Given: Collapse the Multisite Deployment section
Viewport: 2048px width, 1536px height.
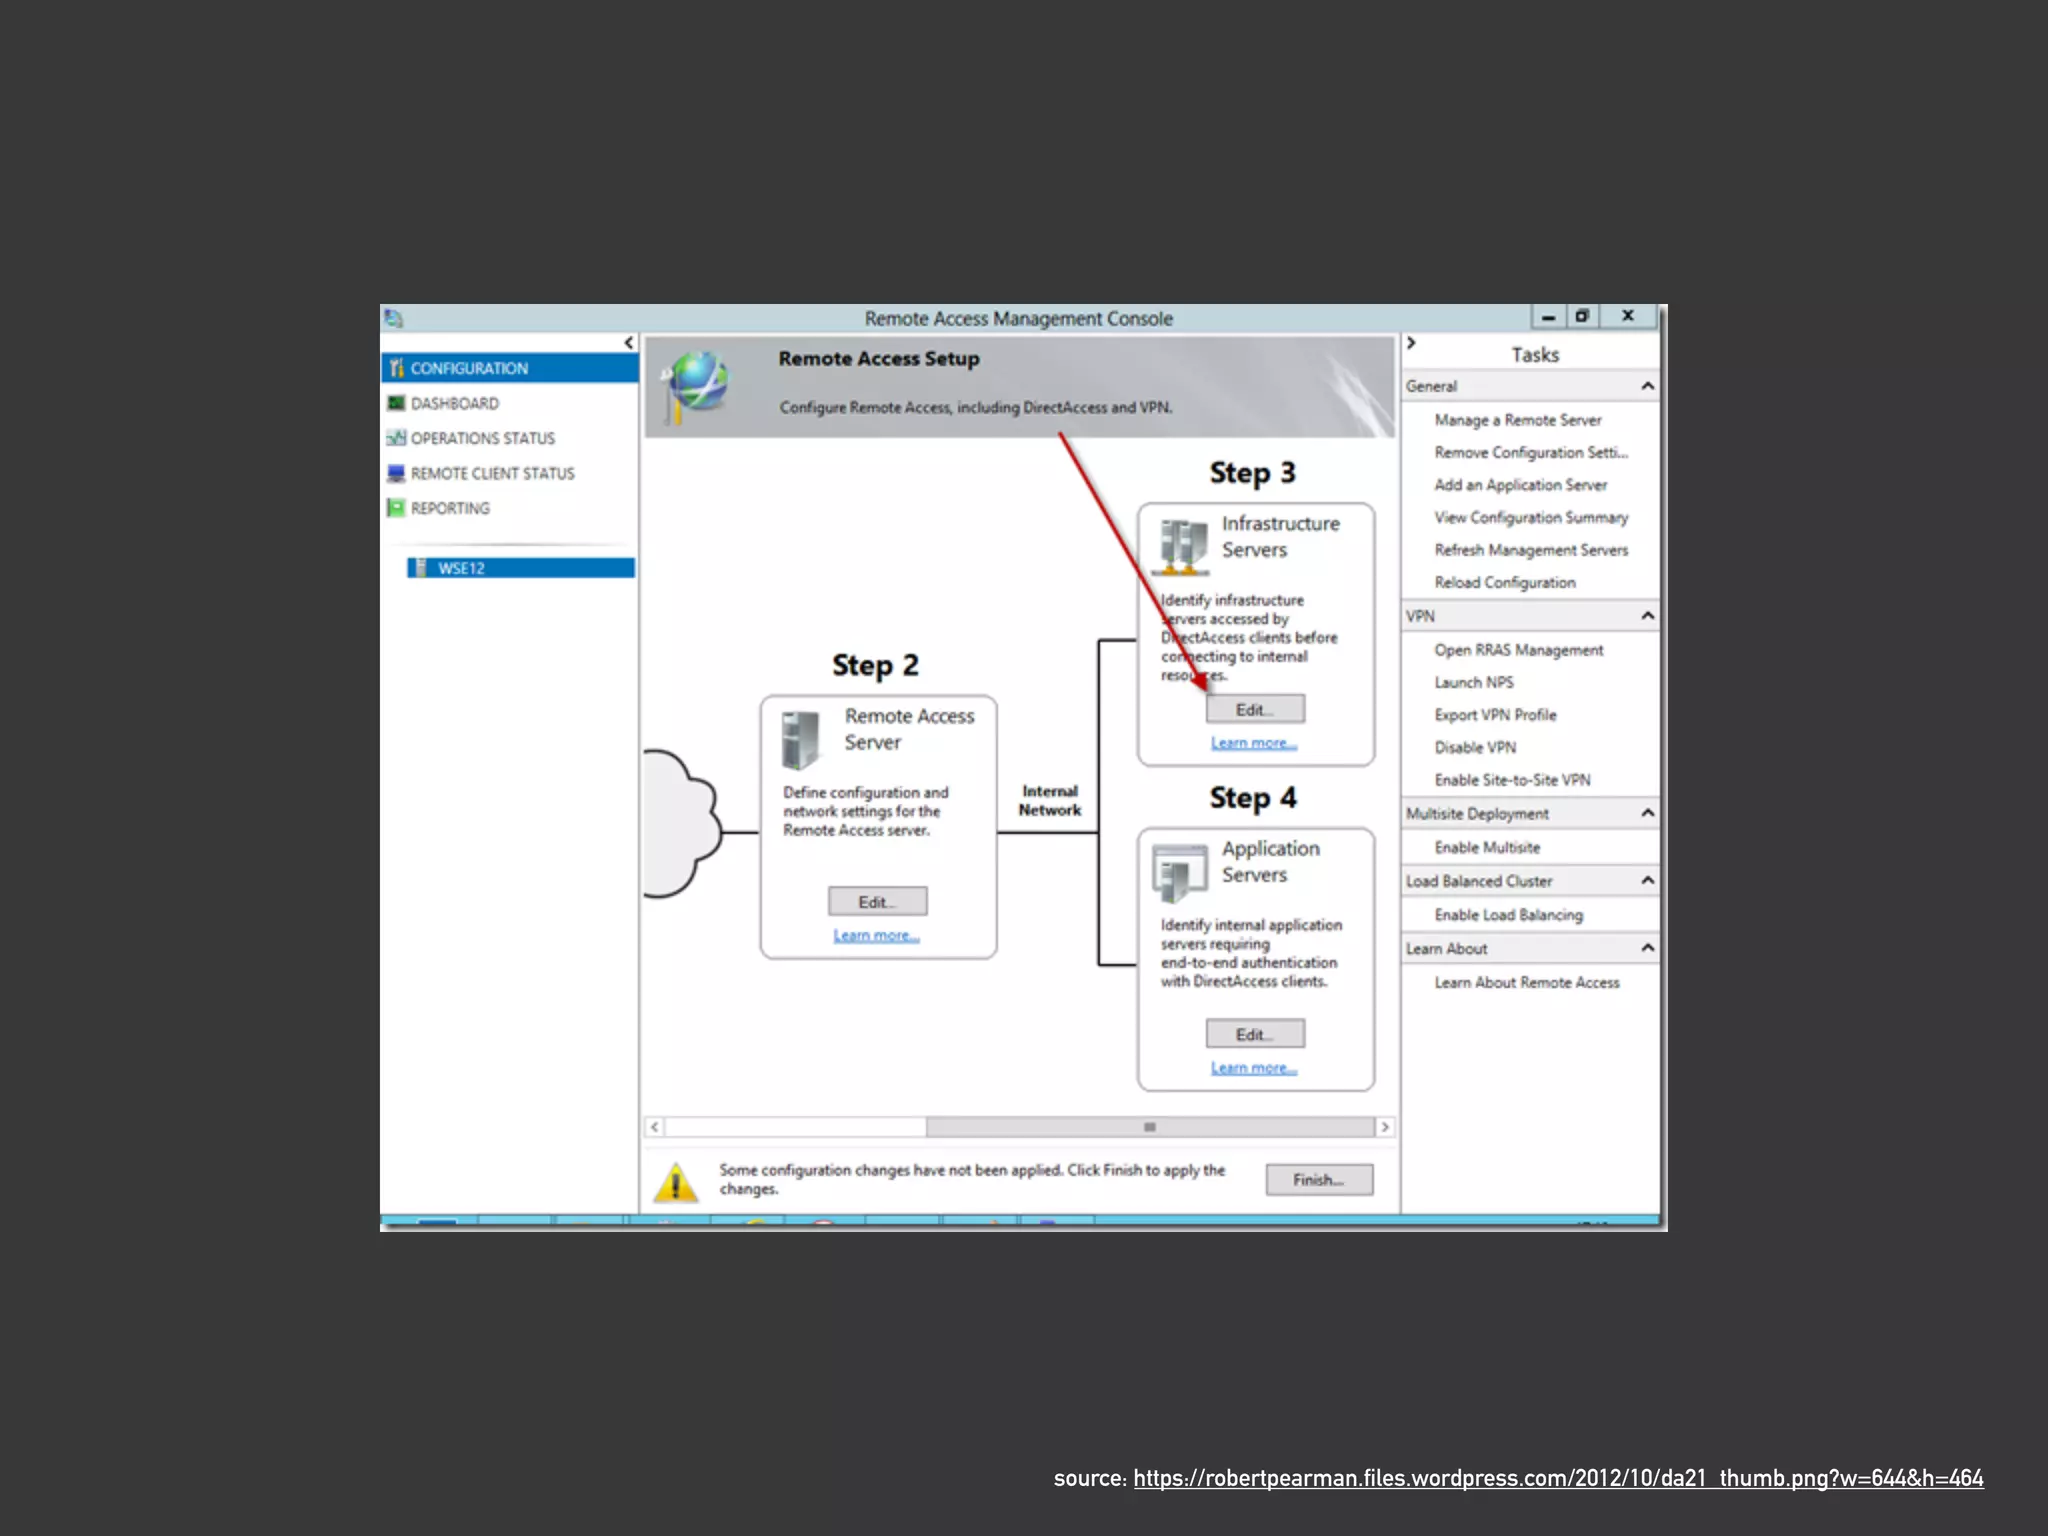Looking at the screenshot, I should 1647,813.
